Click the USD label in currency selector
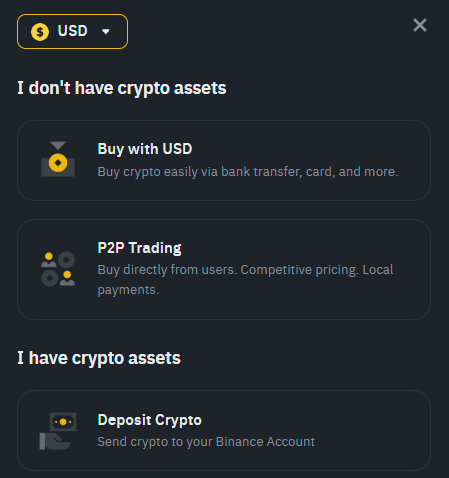This screenshot has width=449, height=478. [x=72, y=31]
